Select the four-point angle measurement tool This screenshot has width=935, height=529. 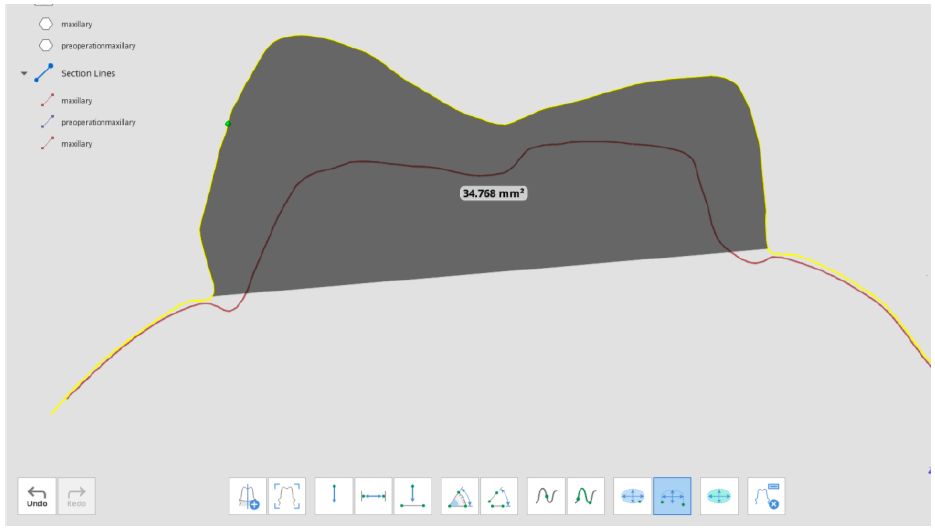[x=499, y=496]
